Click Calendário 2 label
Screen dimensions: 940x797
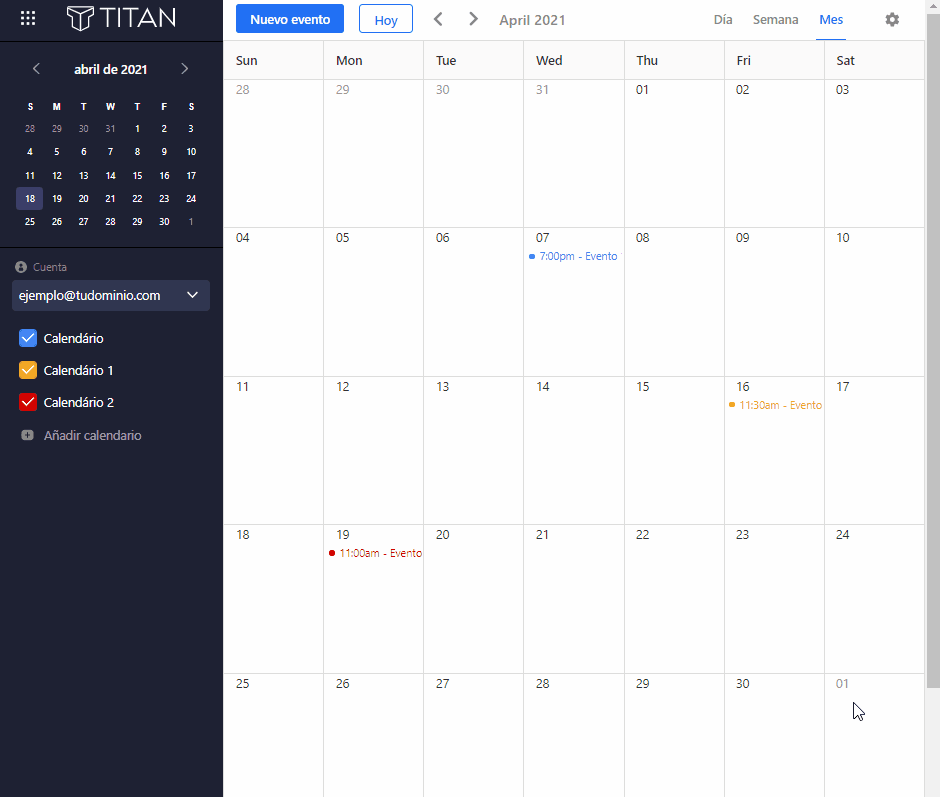pos(79,402)
